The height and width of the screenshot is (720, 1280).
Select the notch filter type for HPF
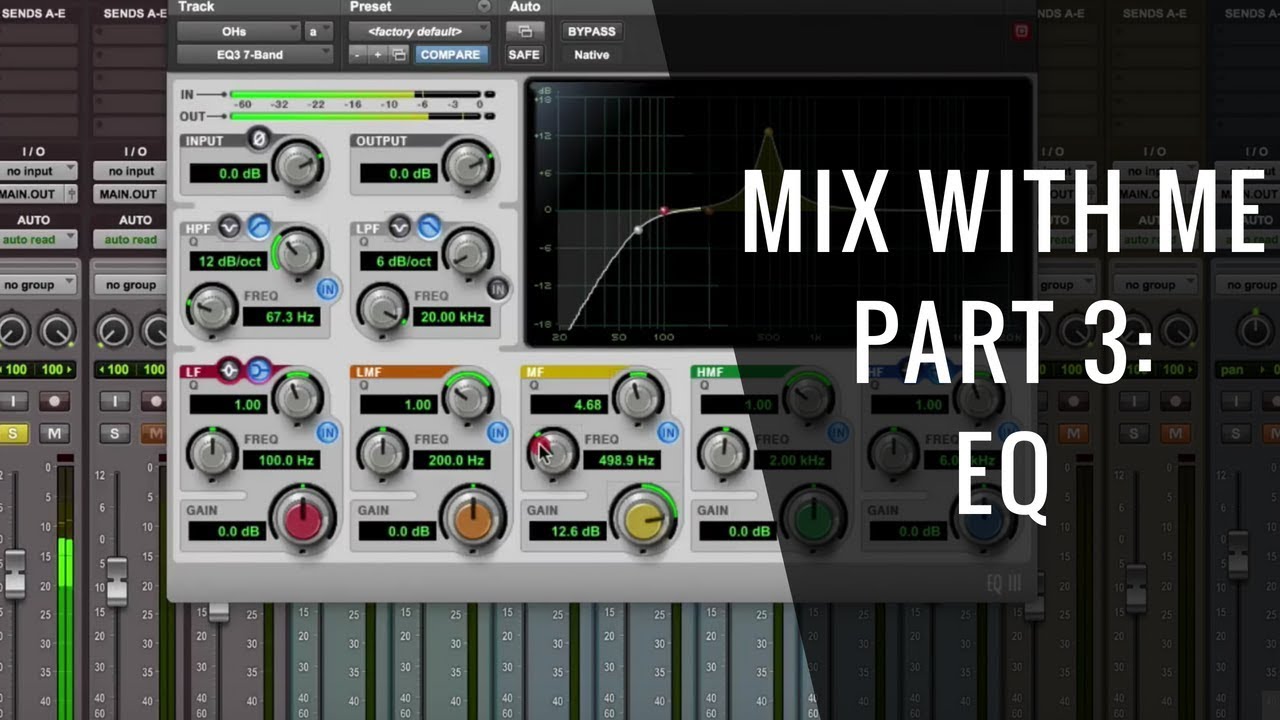pyautogui.click(x=229, y=227)
